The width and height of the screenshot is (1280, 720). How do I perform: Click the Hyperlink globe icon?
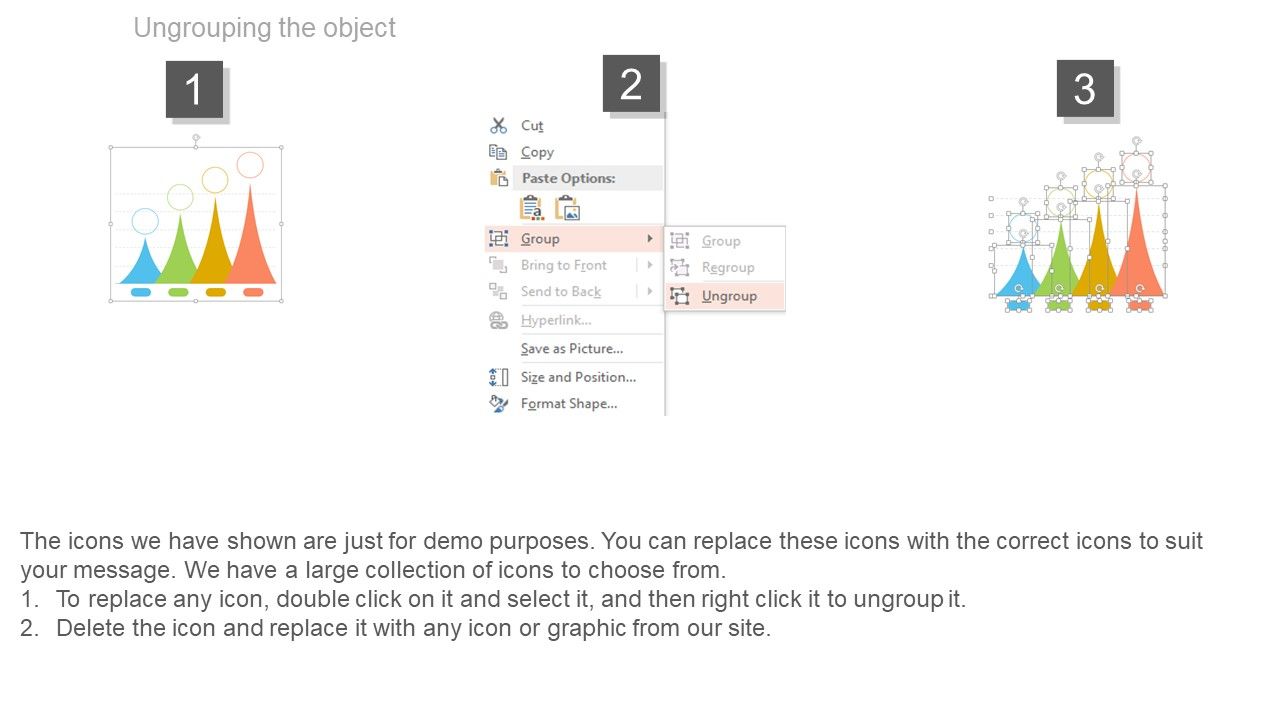click(498, 320)
